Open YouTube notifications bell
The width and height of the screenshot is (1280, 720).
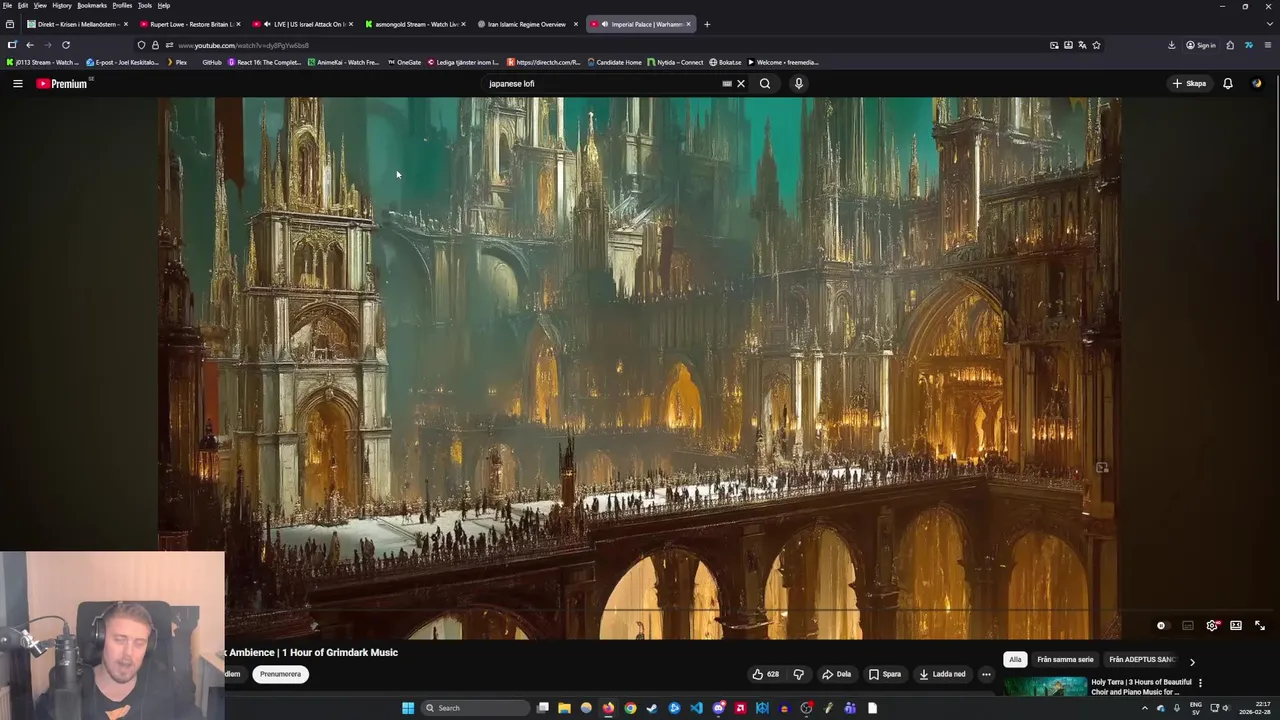[x=1228, y=84]
